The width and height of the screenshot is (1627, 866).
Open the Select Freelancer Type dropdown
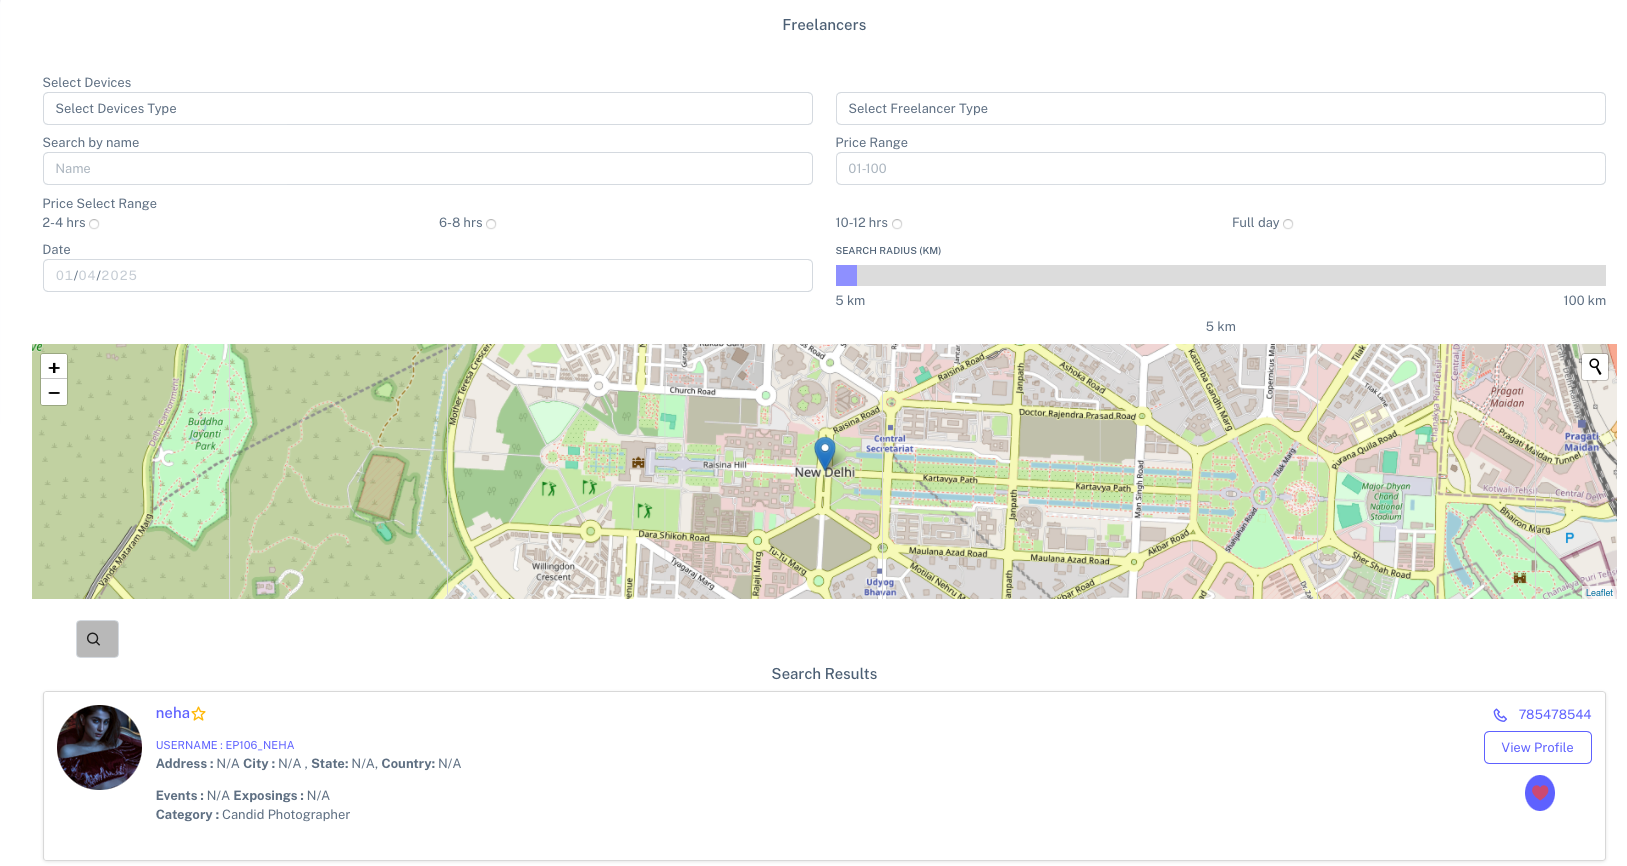pyautogui.click(x=1221, y=109)
